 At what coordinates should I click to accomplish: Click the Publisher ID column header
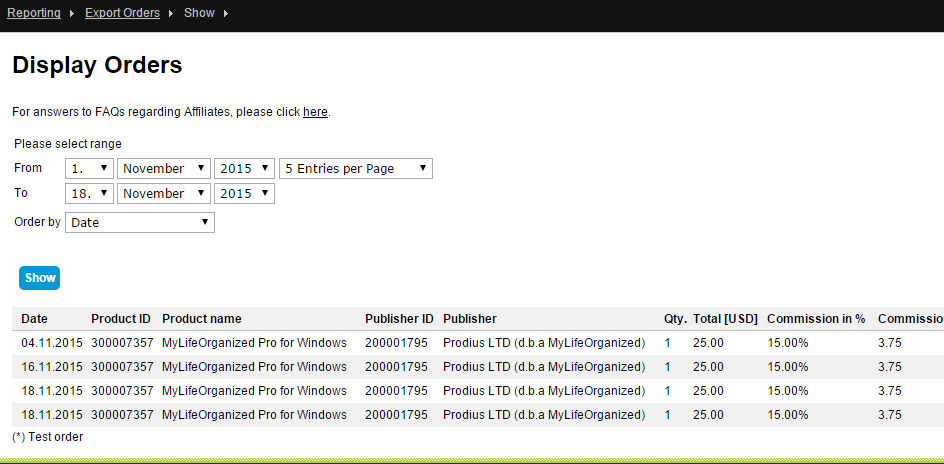click(x=399, y=319)
